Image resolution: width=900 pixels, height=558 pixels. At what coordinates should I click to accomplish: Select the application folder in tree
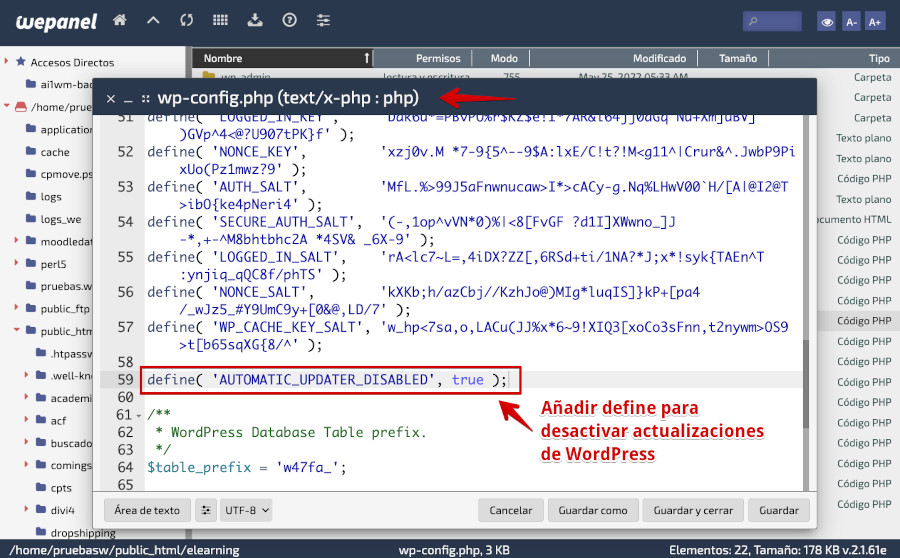(66, 130)
